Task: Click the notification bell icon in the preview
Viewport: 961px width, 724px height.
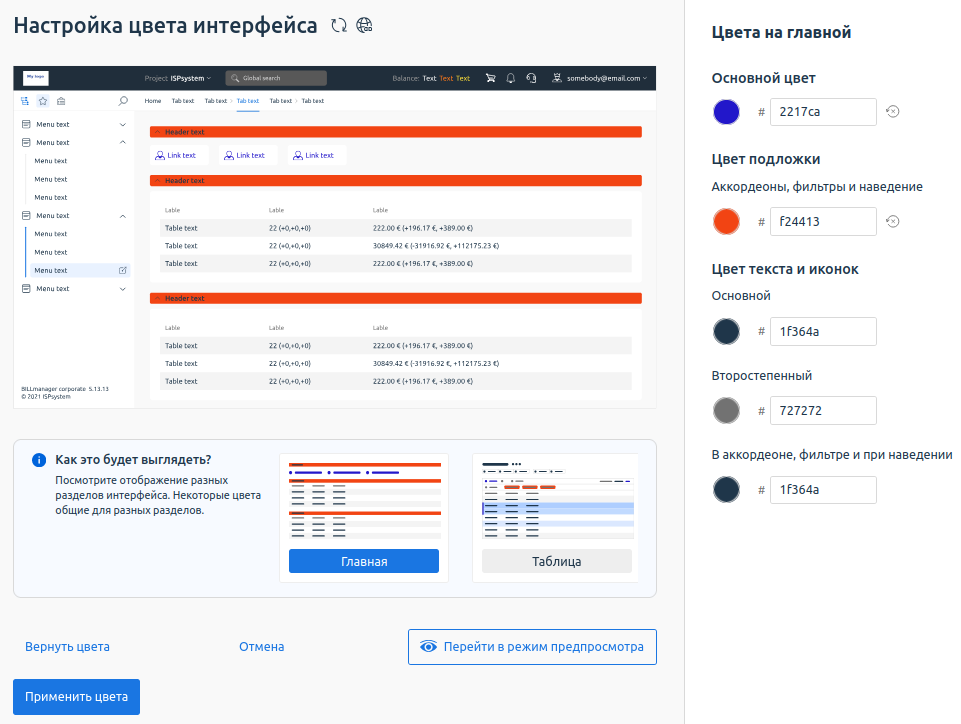Action: point(511,78)
